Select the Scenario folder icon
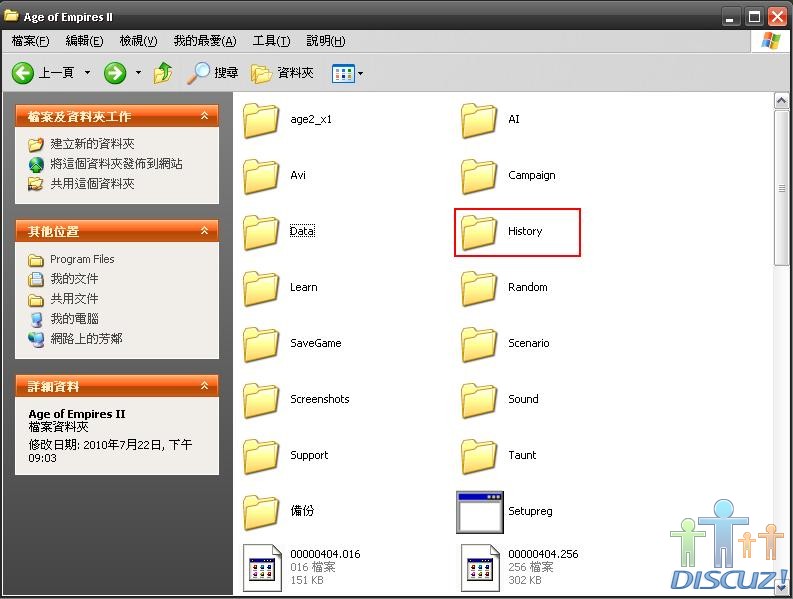Viewport: 793px width, 599px height. tap(479, 345)
